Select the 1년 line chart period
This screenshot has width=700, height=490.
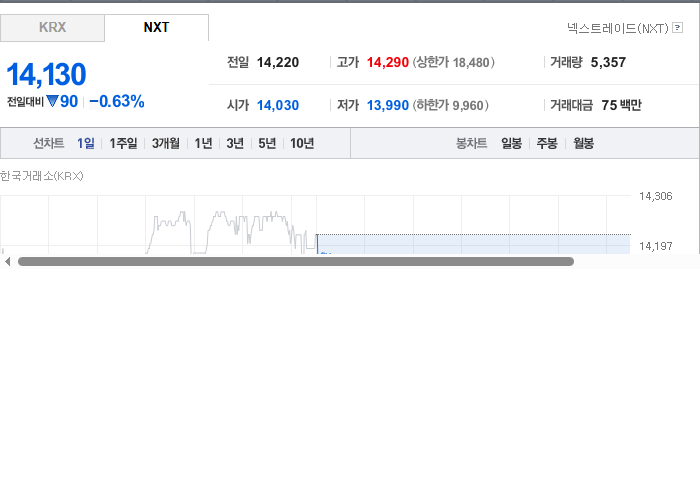click(203, 143)
